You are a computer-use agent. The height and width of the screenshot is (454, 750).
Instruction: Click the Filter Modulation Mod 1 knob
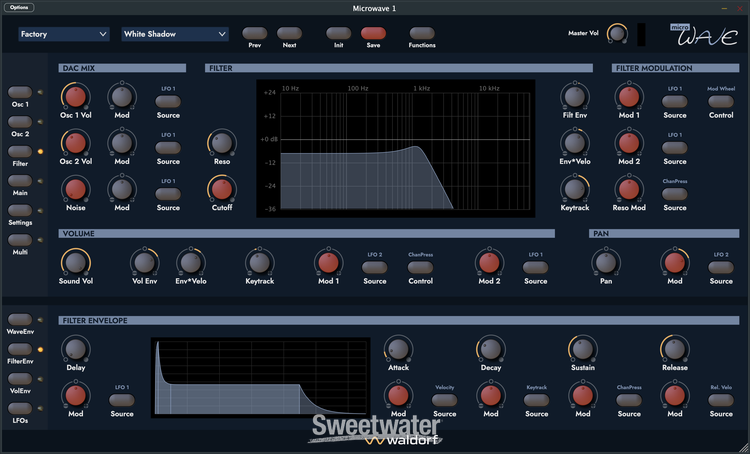[x=629, y=97]
